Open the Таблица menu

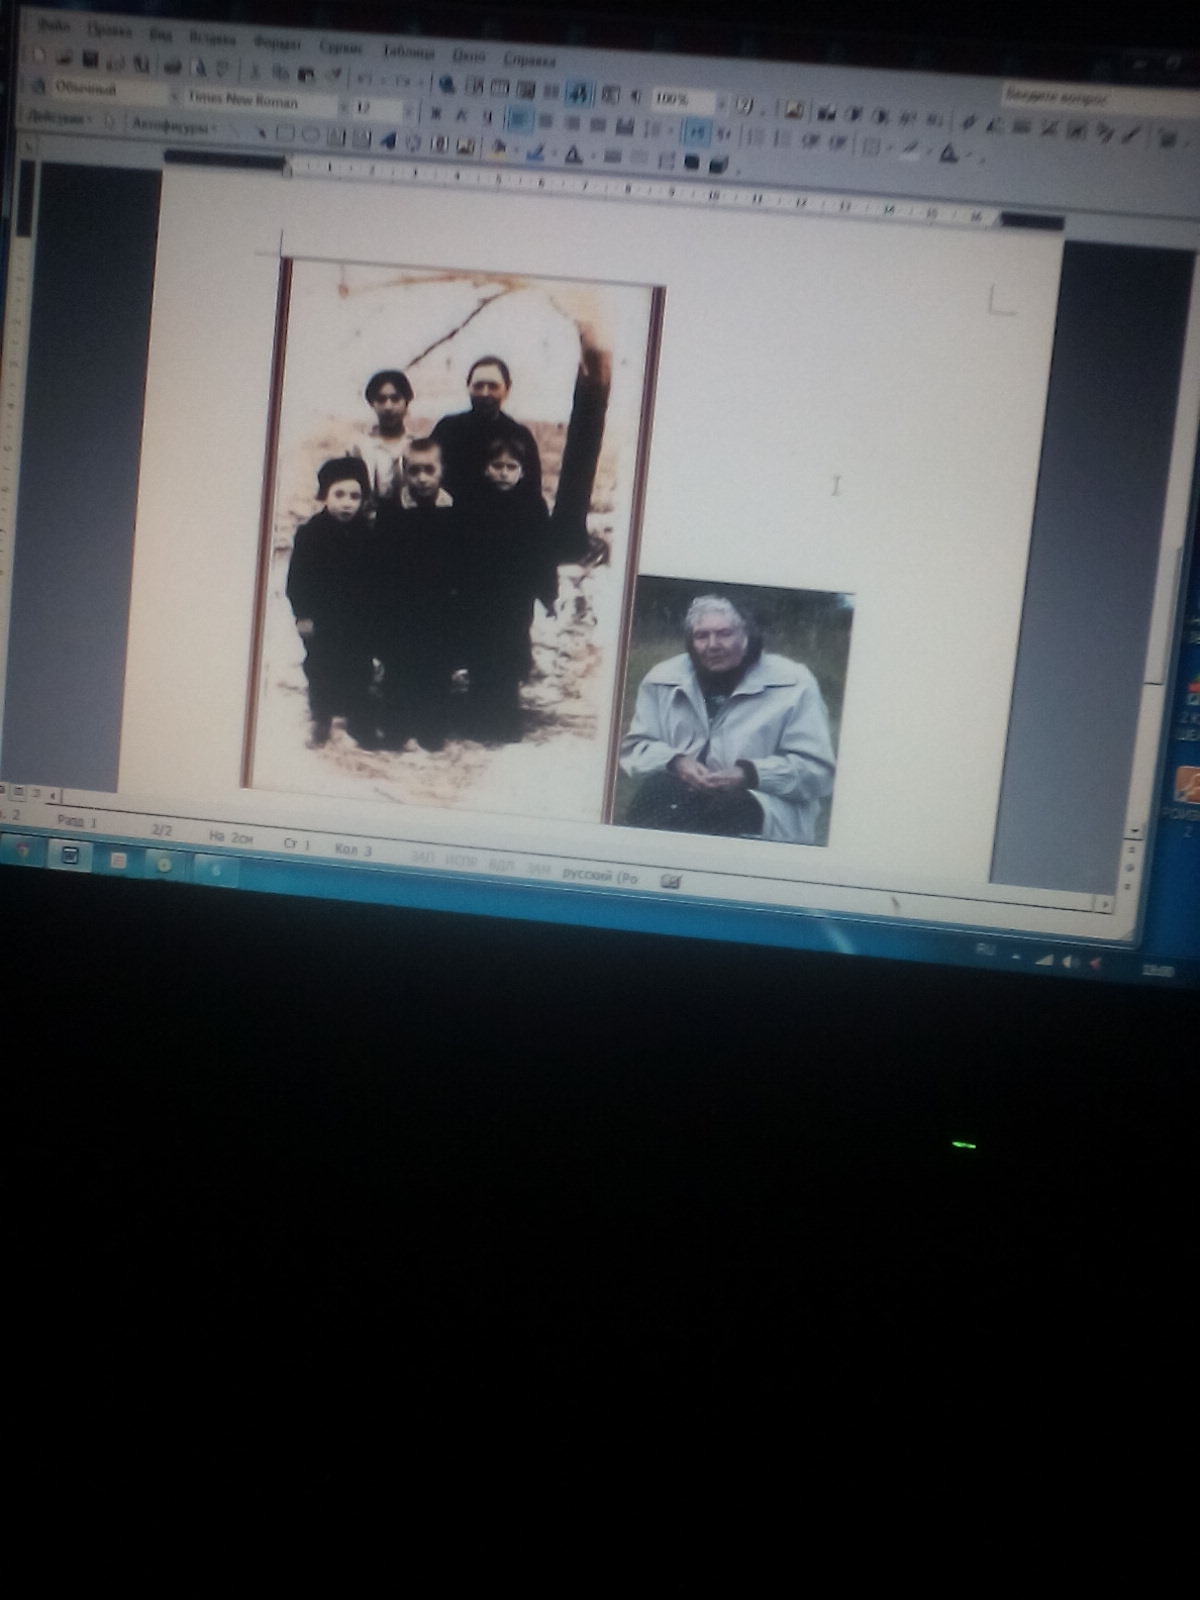point(408,52)
